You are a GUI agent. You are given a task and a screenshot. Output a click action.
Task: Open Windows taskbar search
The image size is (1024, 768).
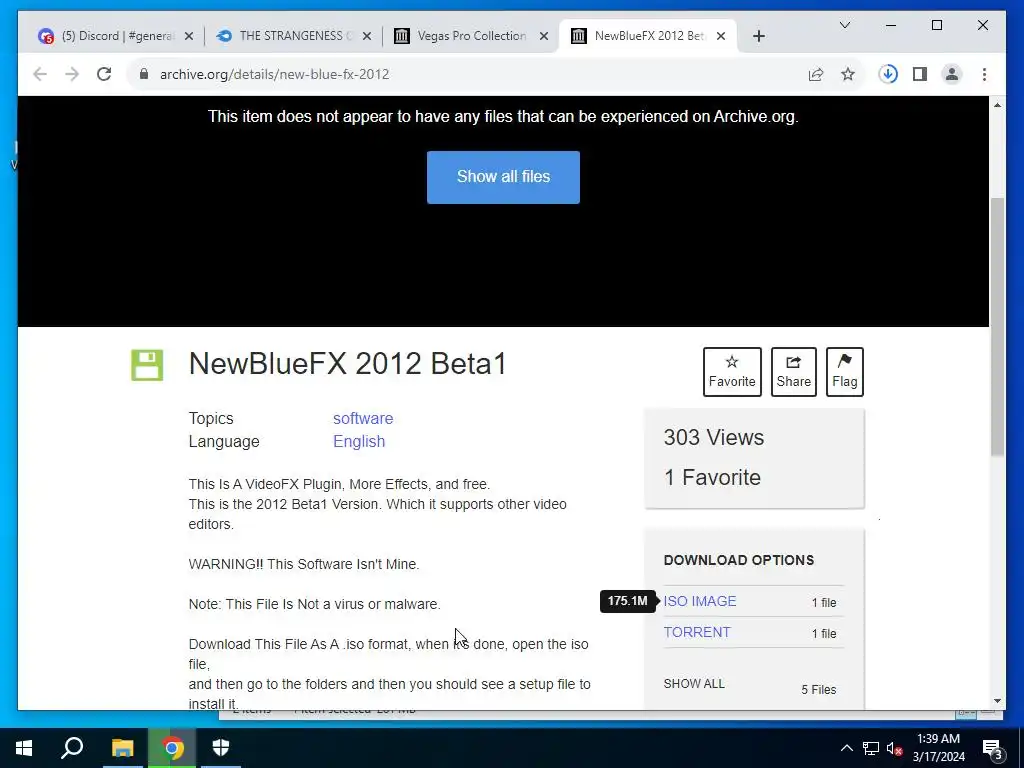pyautogui.click(x=72, y=748)
